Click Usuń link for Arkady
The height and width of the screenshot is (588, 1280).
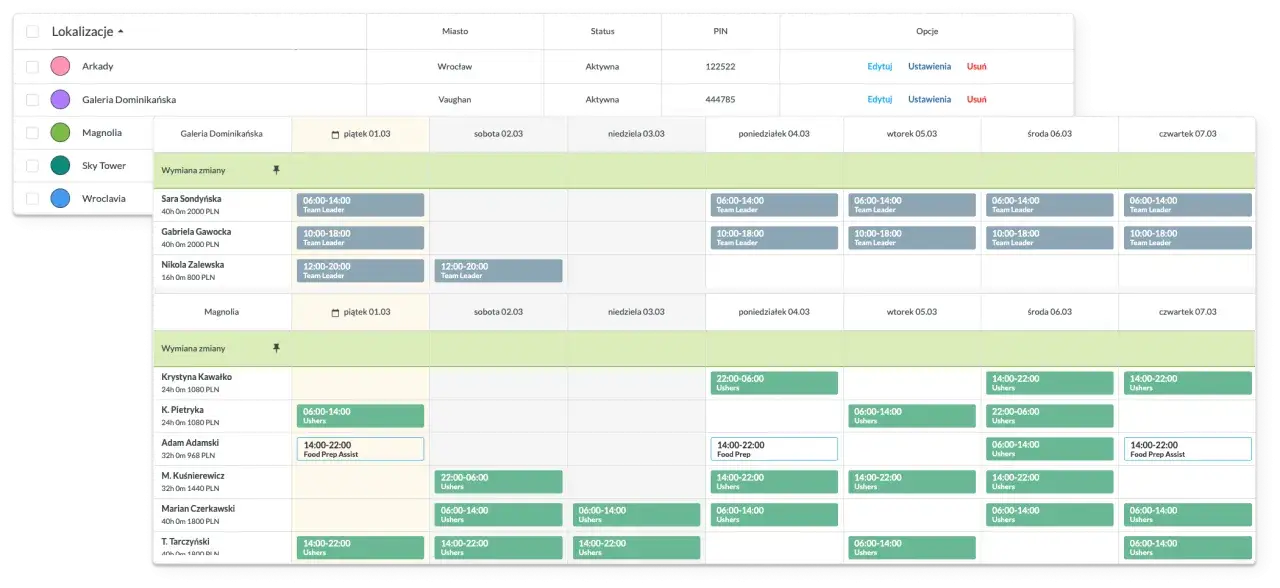coord(977,66)
